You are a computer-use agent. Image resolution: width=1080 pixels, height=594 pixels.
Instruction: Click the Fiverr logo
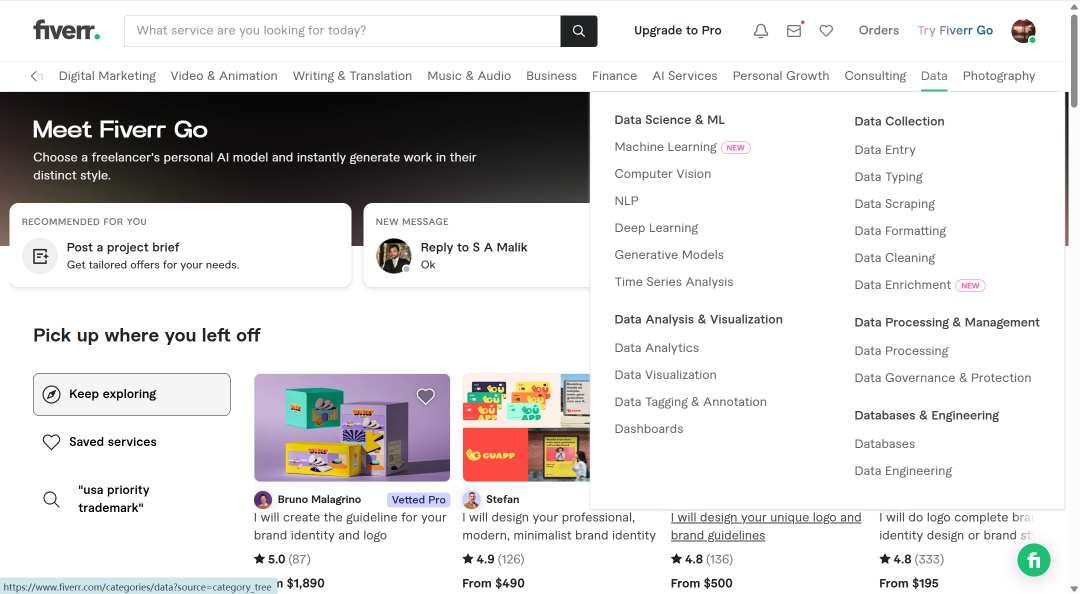click(x=67, y=30)
